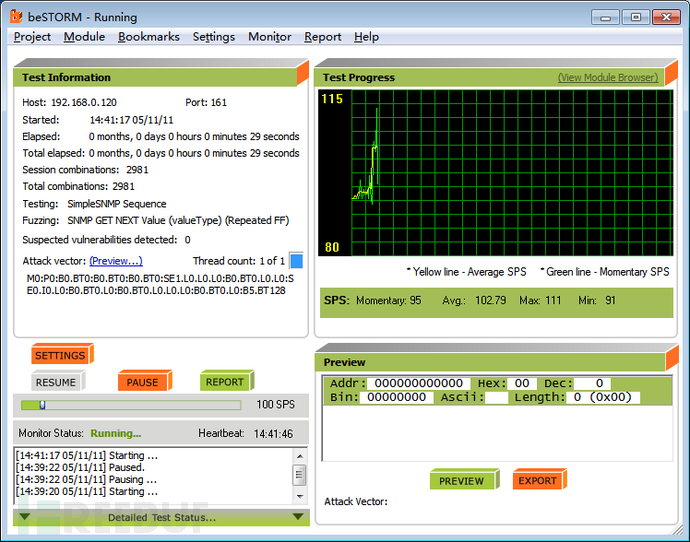Click the Ascii value field

tap(496, 398)
